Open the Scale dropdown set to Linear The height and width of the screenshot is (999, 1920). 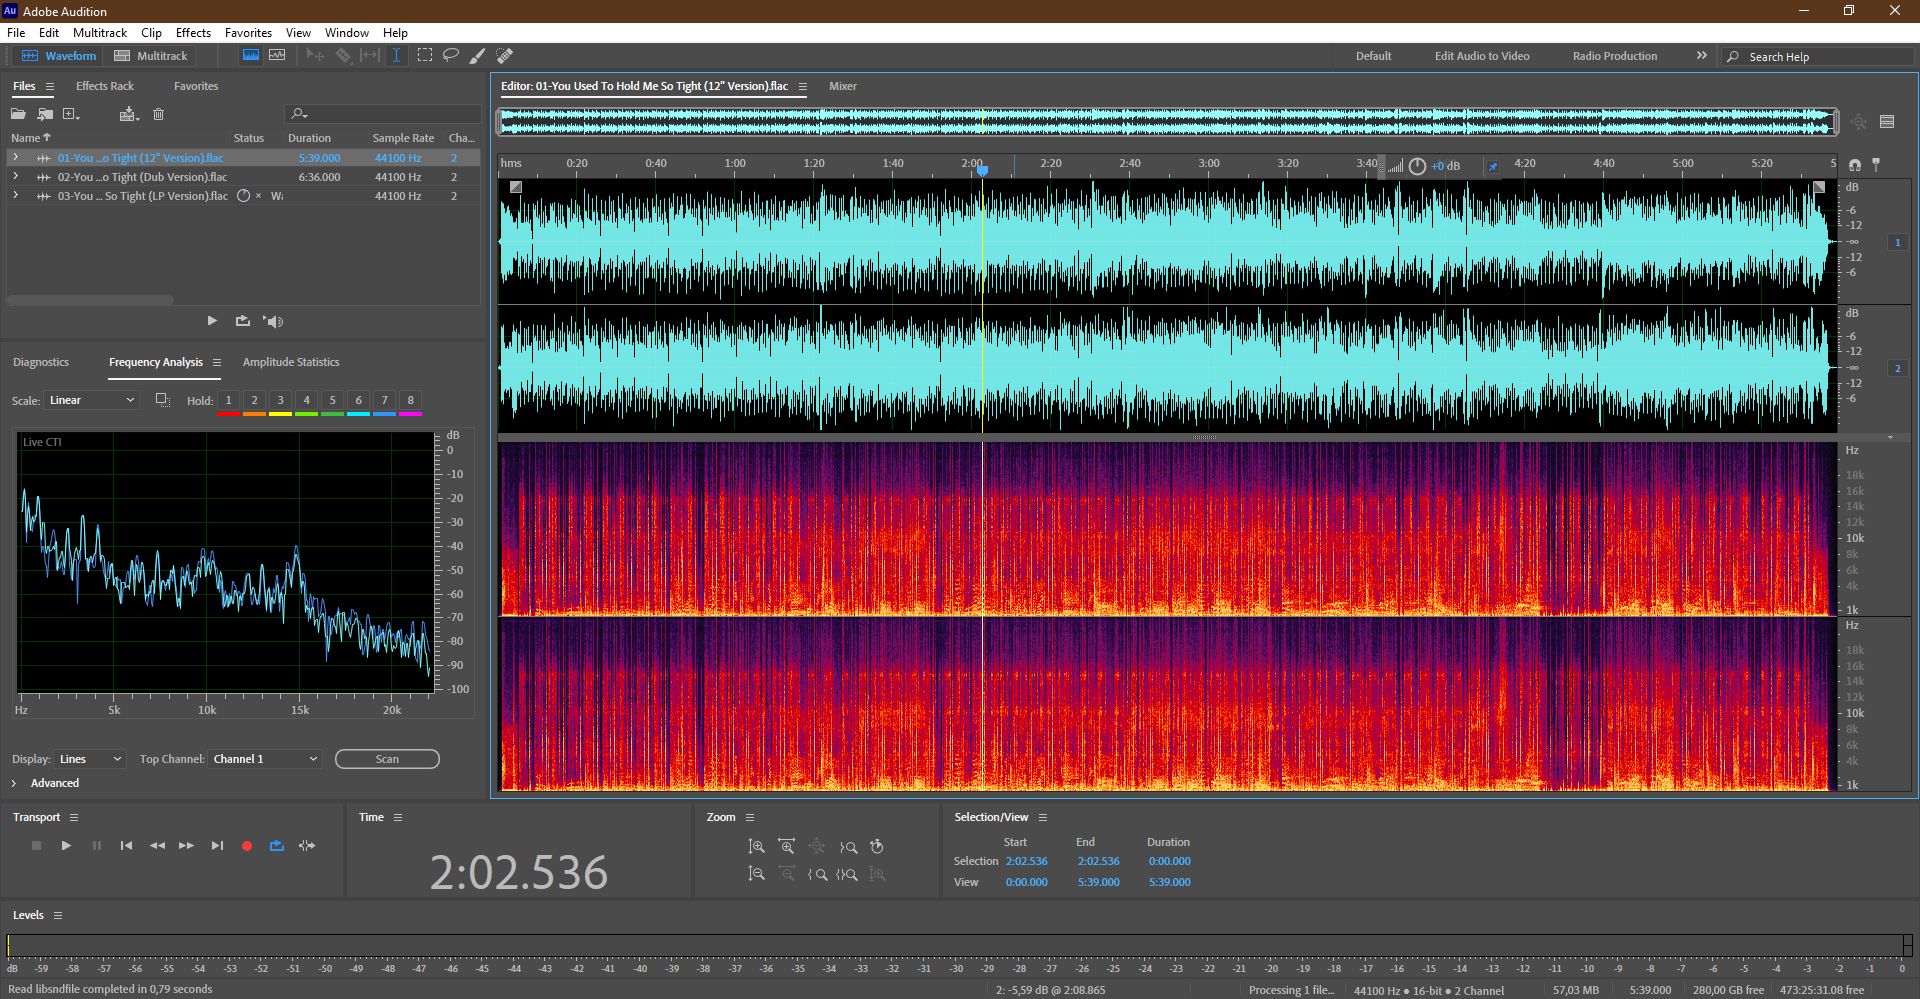pos(92,400)
